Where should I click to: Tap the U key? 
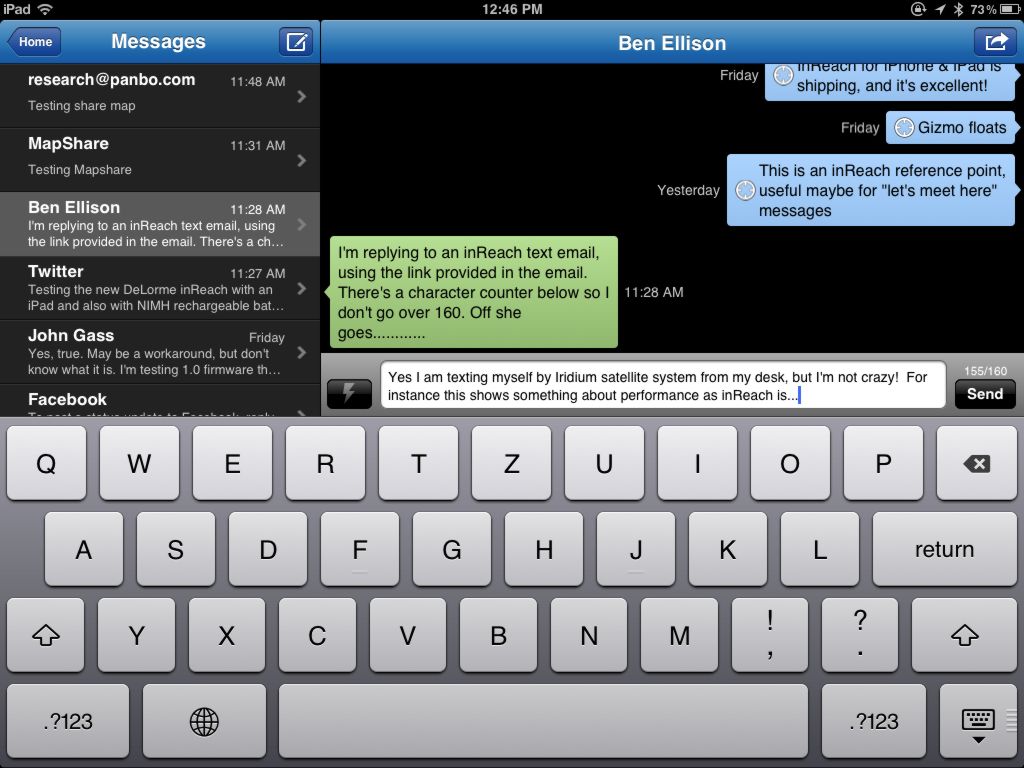[x=604, y=464]
